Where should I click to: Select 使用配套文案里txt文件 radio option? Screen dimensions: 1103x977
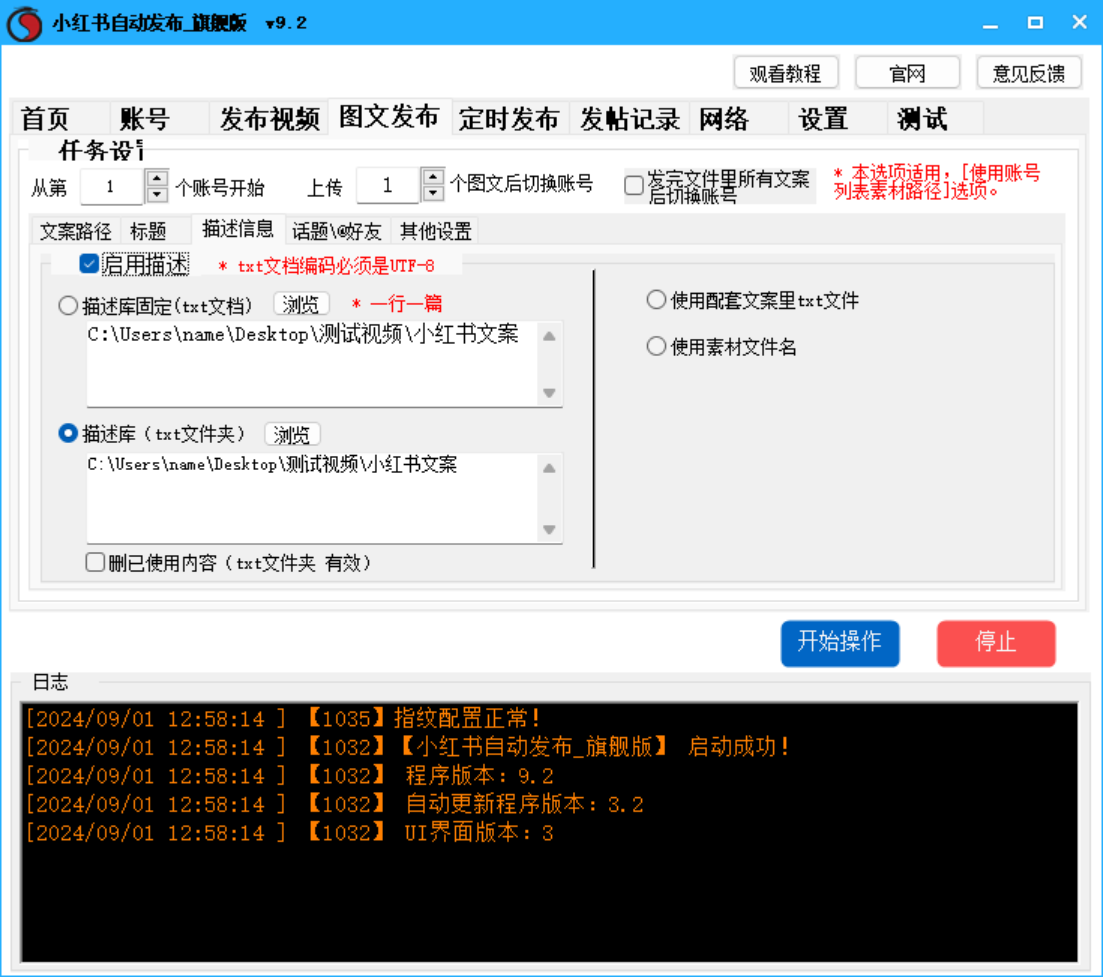coord(656,300)
